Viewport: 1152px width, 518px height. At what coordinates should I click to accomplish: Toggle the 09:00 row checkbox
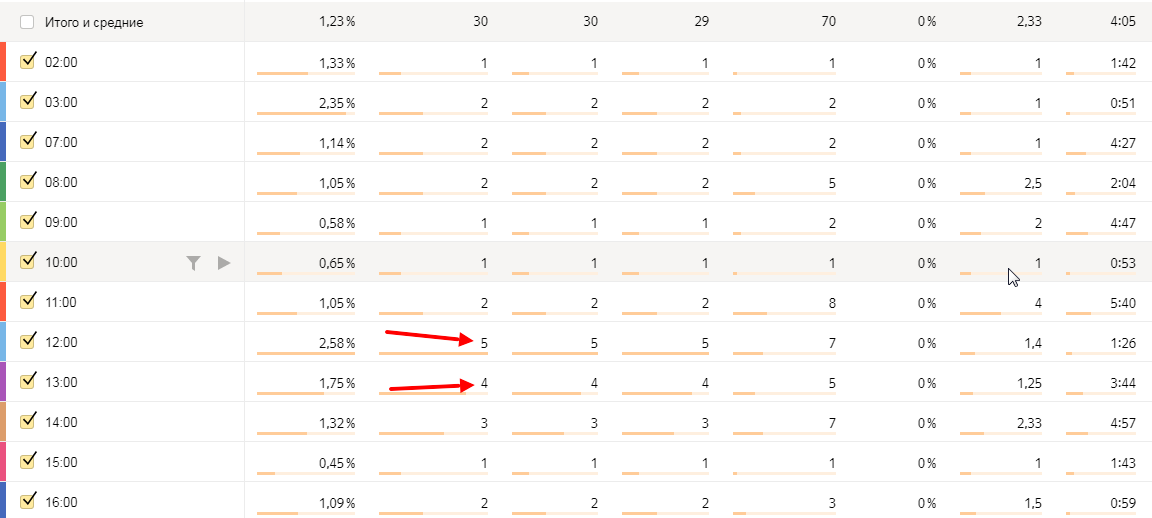28,221
